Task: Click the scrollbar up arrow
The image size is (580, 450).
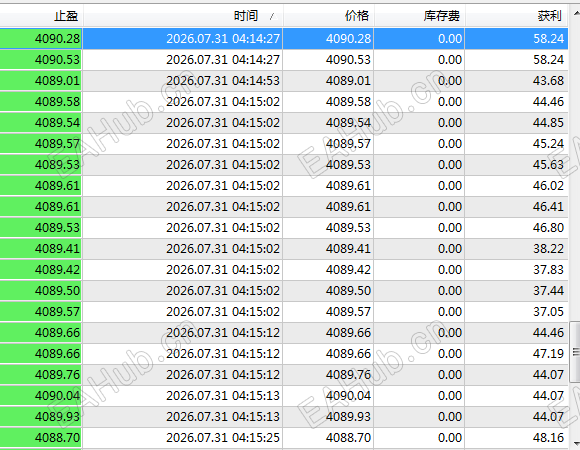Action: click(576, 14)
